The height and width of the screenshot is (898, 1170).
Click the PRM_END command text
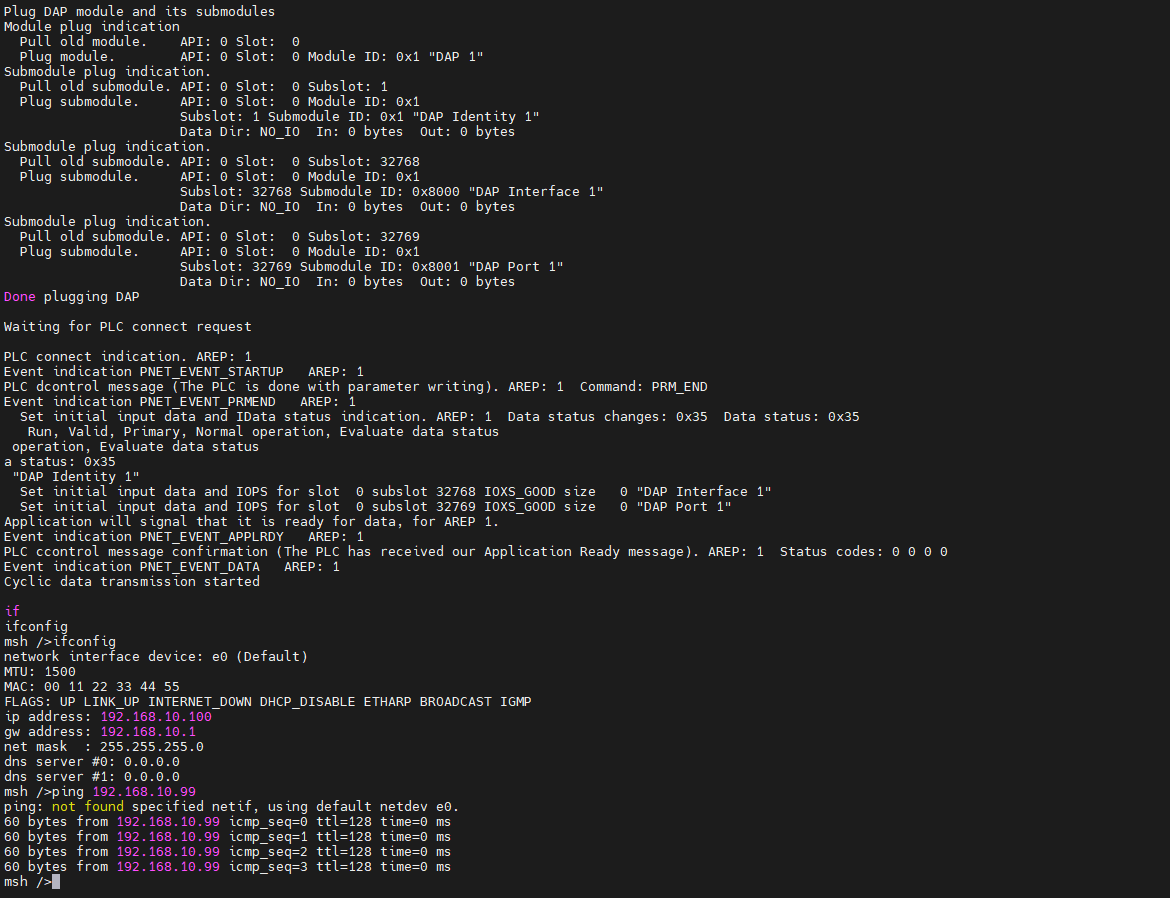680,386
